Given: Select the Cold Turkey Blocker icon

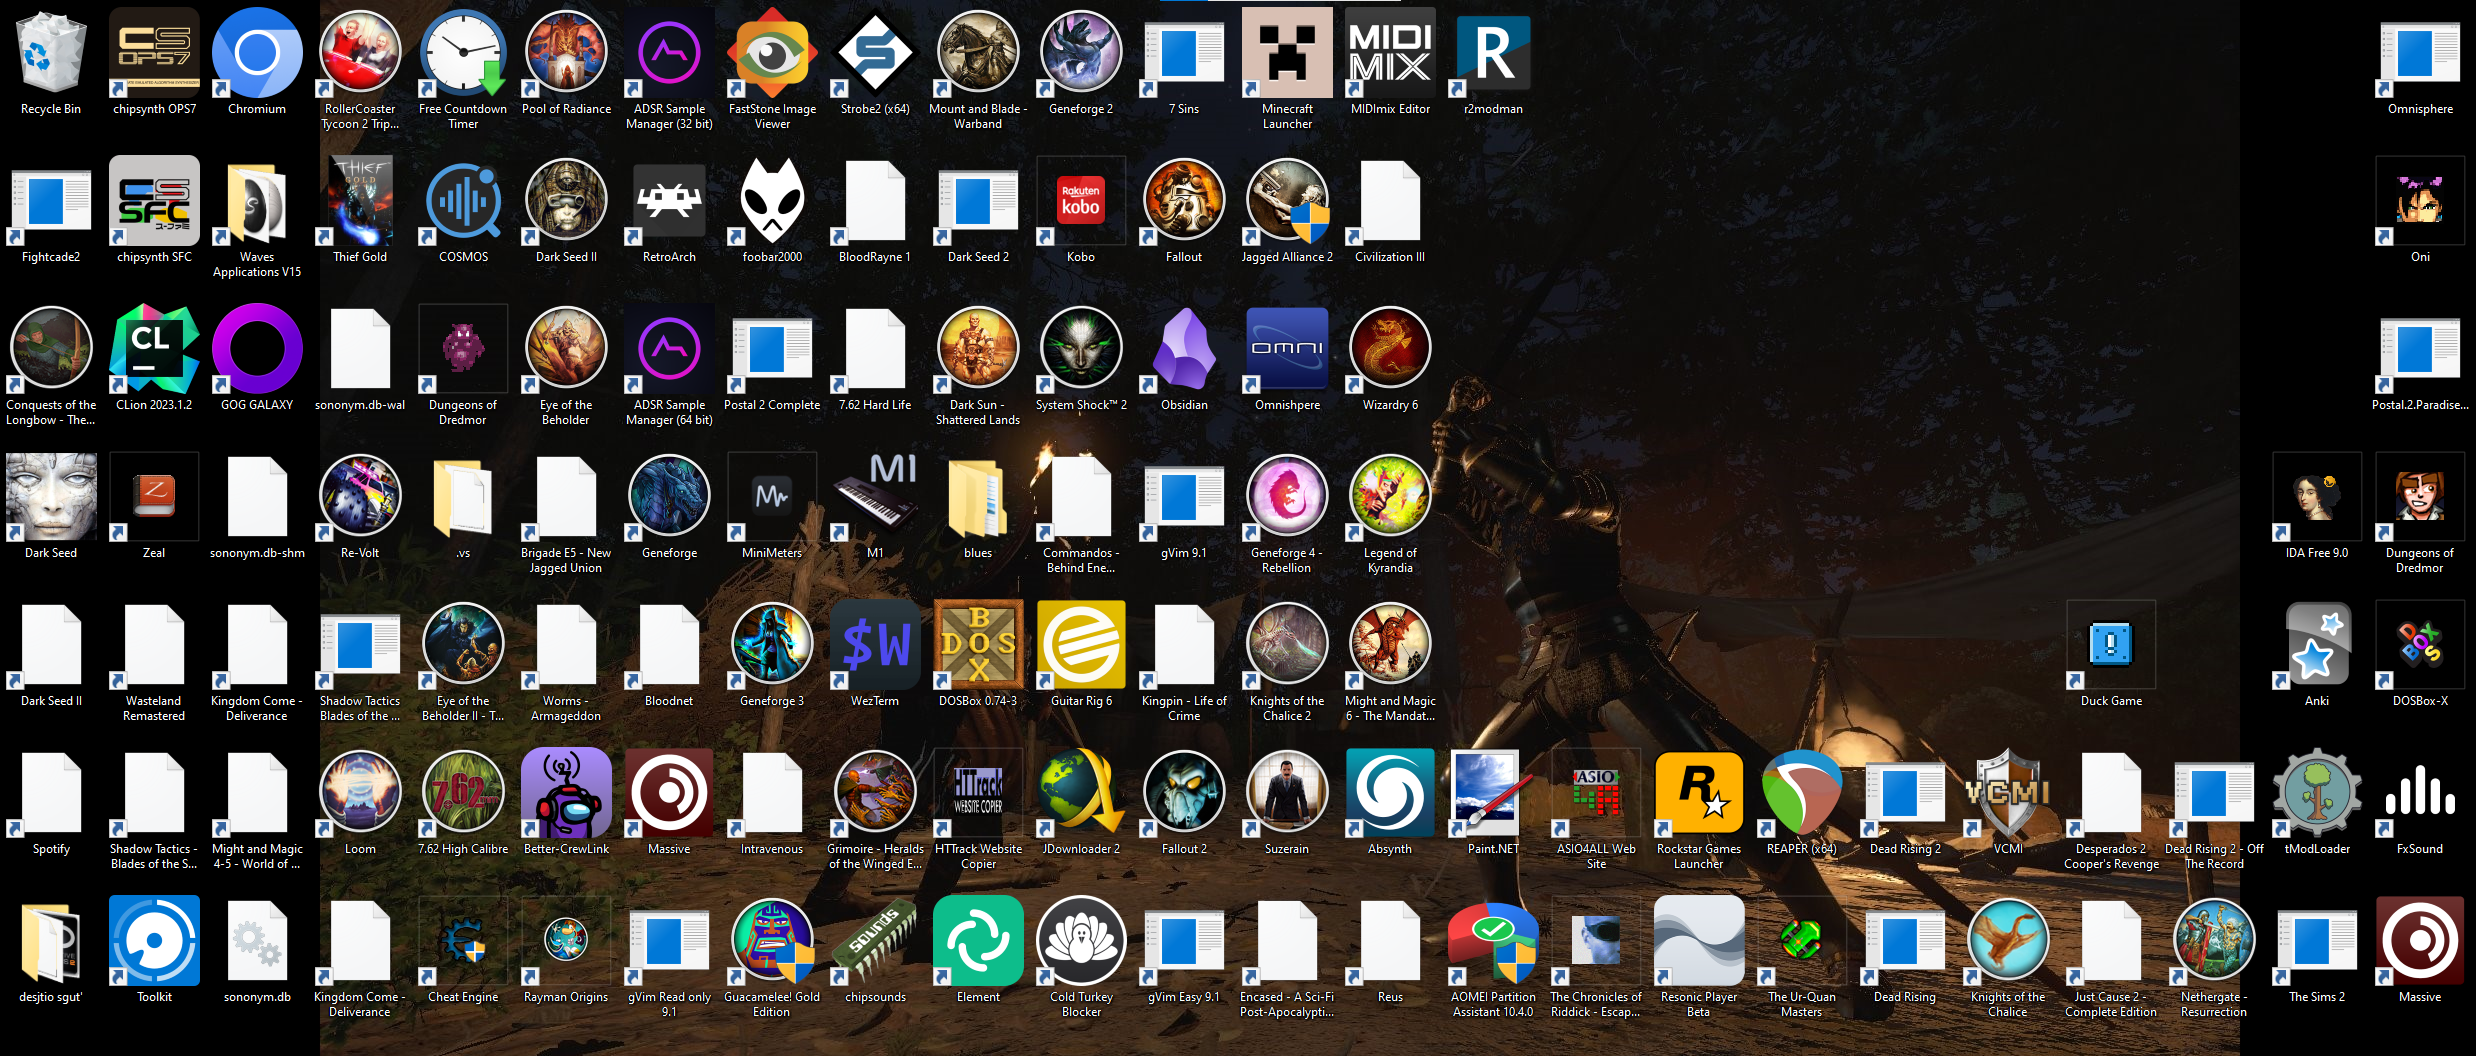Looking at the screenshot, I should click(x=1081, y=941).
